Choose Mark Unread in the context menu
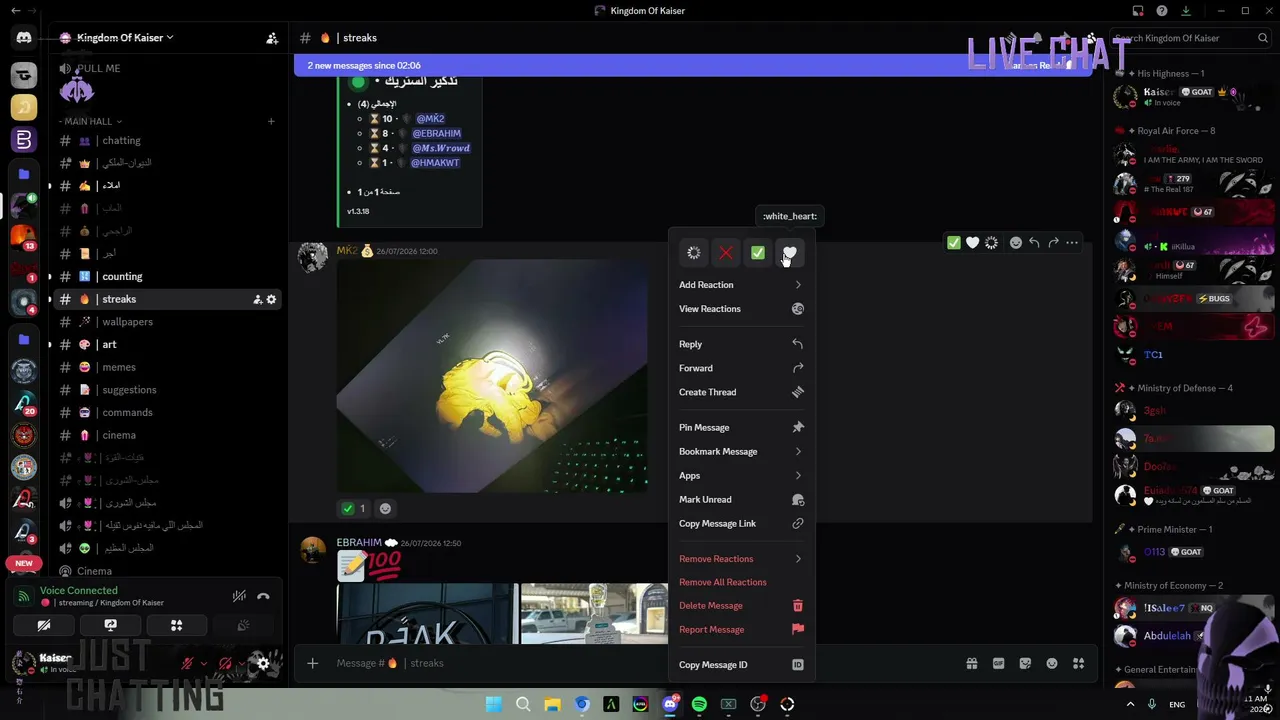 (x=741, y=499)
